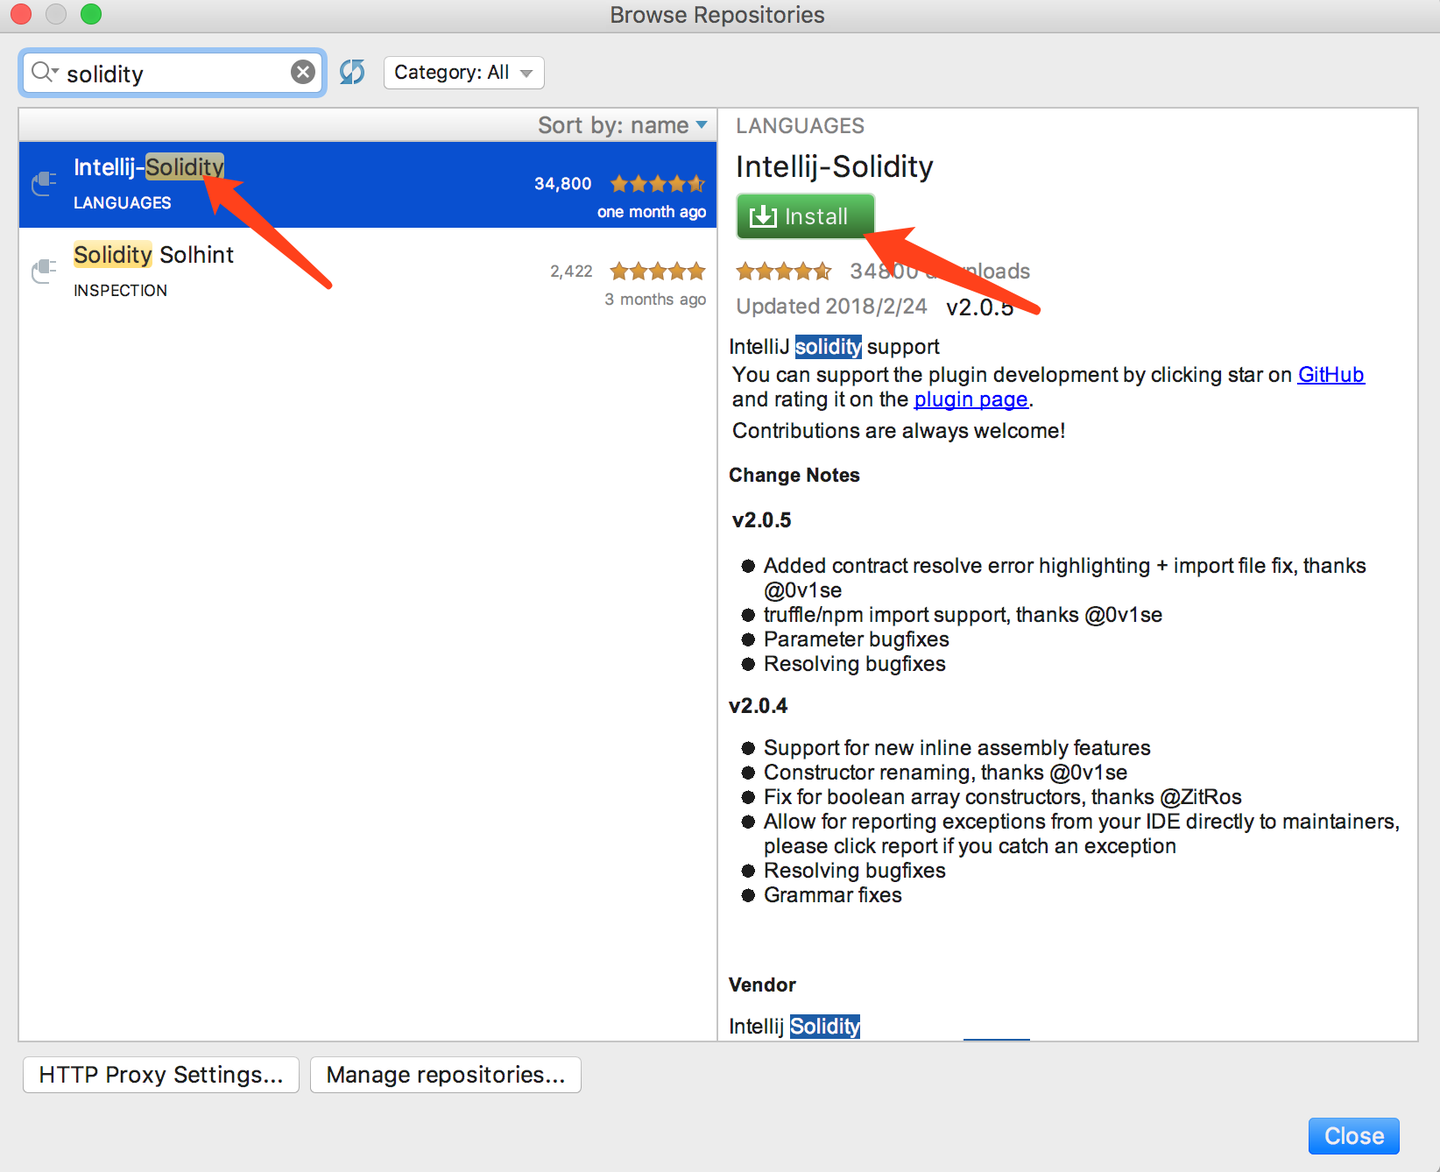Click the star rating in Solidity Solhint row

(x=658, y=271)
